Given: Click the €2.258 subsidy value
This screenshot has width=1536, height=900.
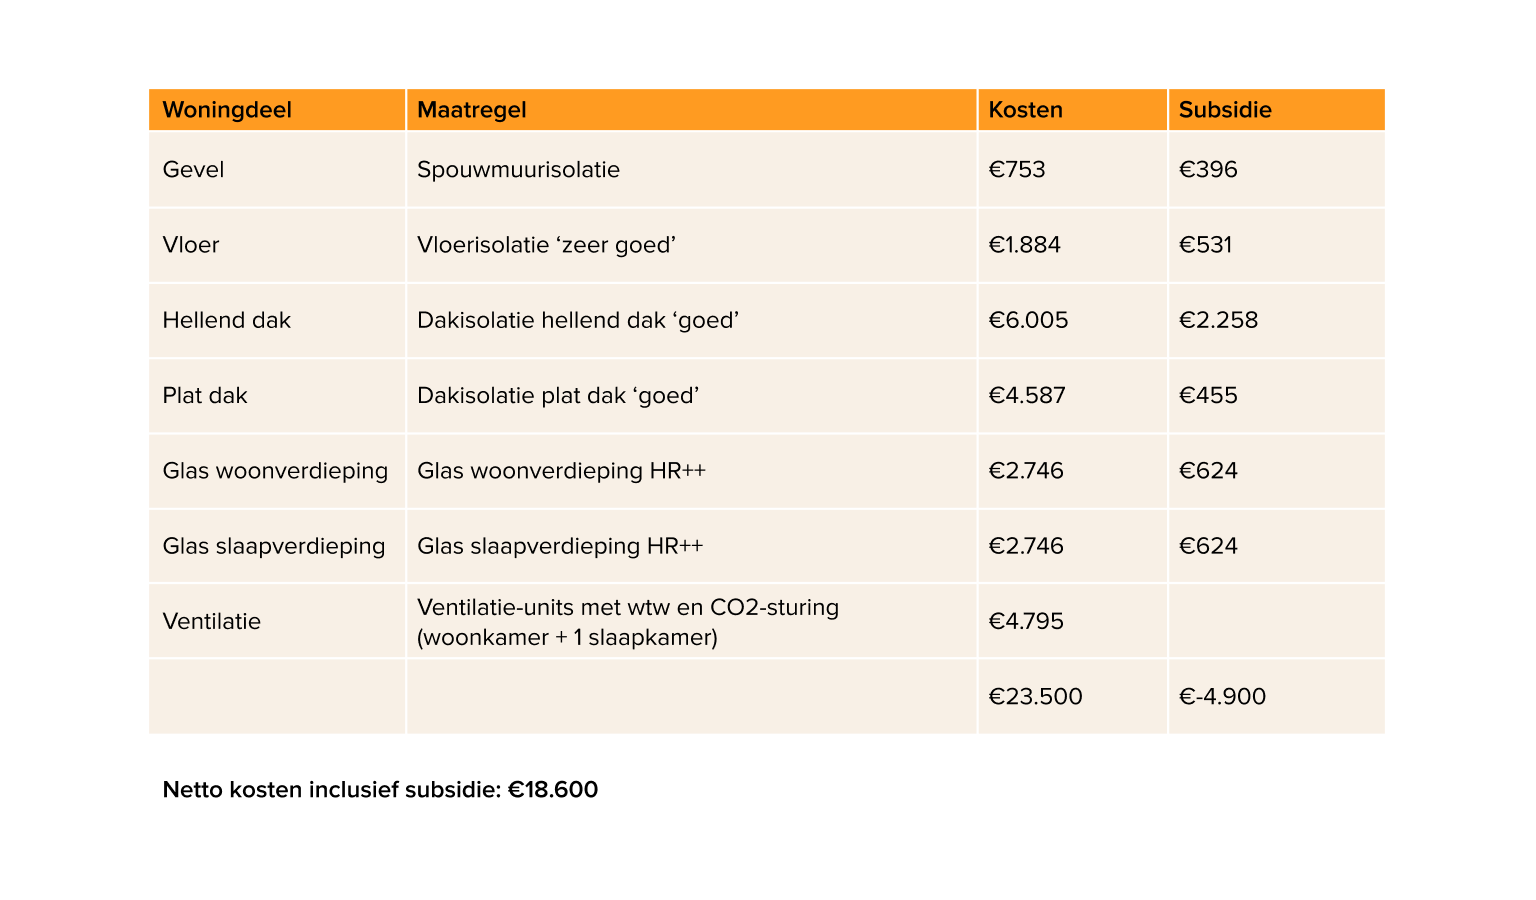Looking at the screenshot, I should 1218,320.
